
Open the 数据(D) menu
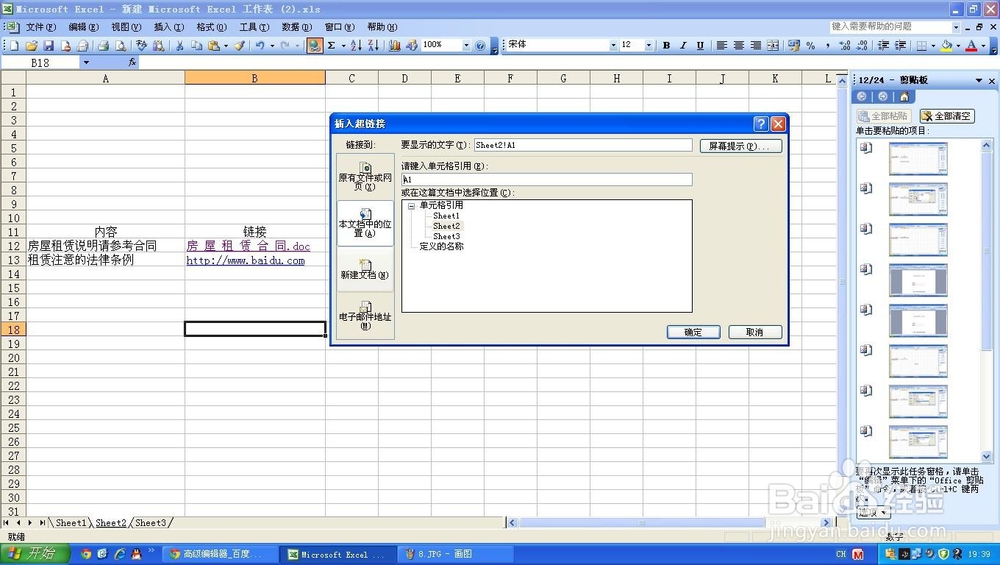(297, 27)
